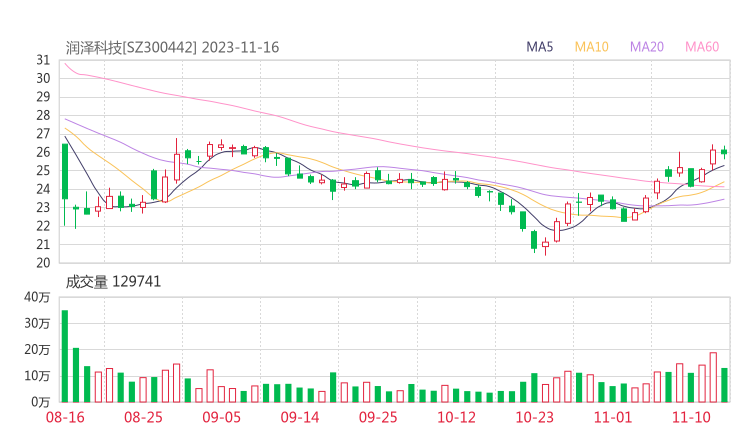Click the price axis label 25
The width and height of the screenshot is (740, 440).
(x=43, y=170)
